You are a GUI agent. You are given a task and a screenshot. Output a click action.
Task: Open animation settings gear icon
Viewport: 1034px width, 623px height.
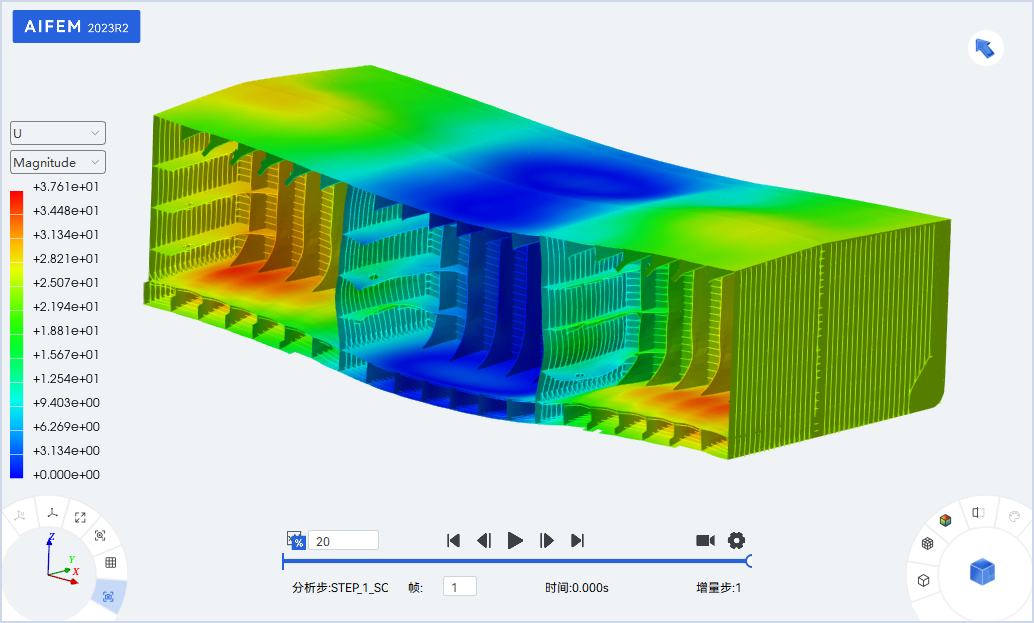click(x=737, y=541)
